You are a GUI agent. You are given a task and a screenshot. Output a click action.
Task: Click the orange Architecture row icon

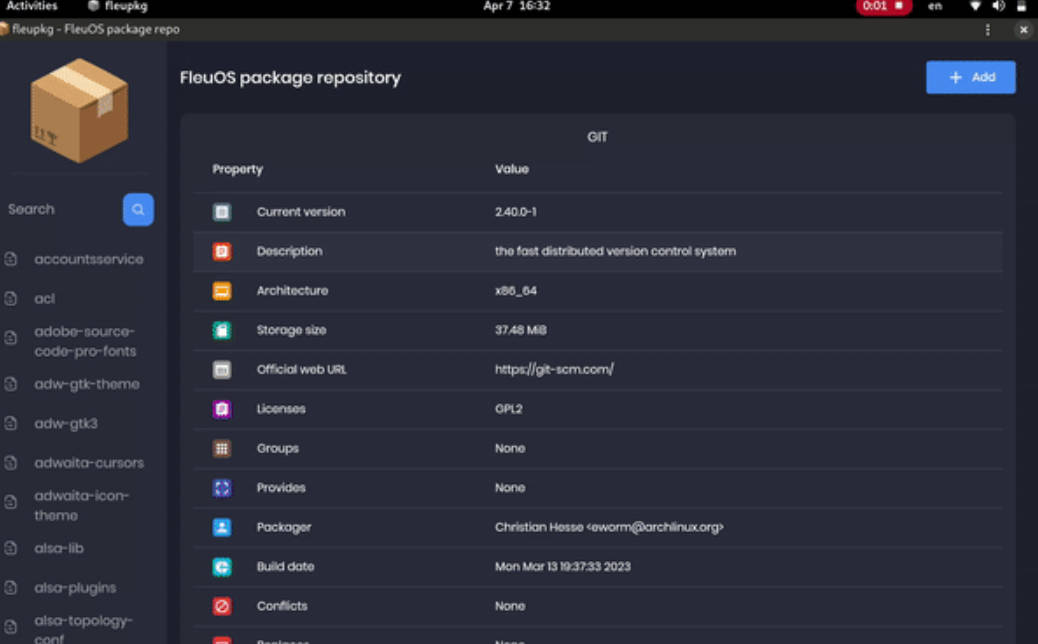(x=222, y=291)
